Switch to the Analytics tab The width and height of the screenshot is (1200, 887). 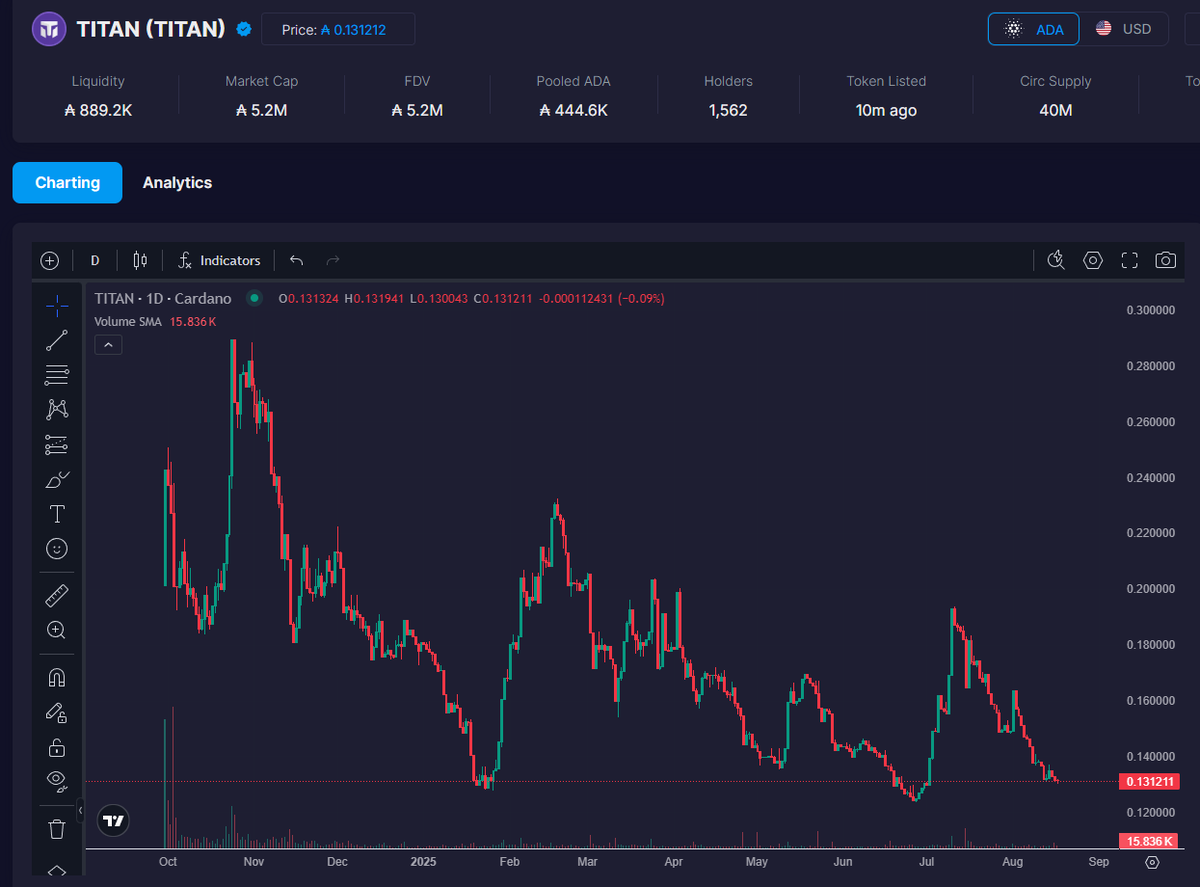[x=177, y=183]
